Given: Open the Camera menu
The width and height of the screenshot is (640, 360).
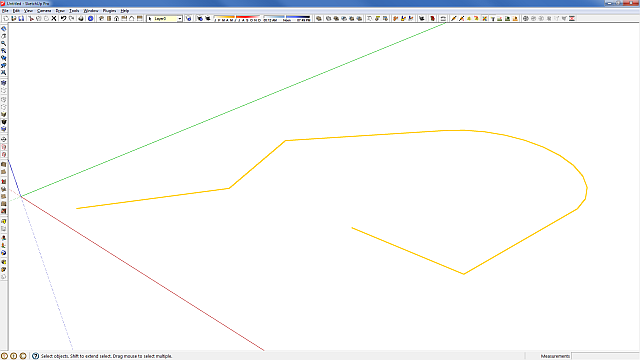Looking at the screenshot, I should click(44, 11).
